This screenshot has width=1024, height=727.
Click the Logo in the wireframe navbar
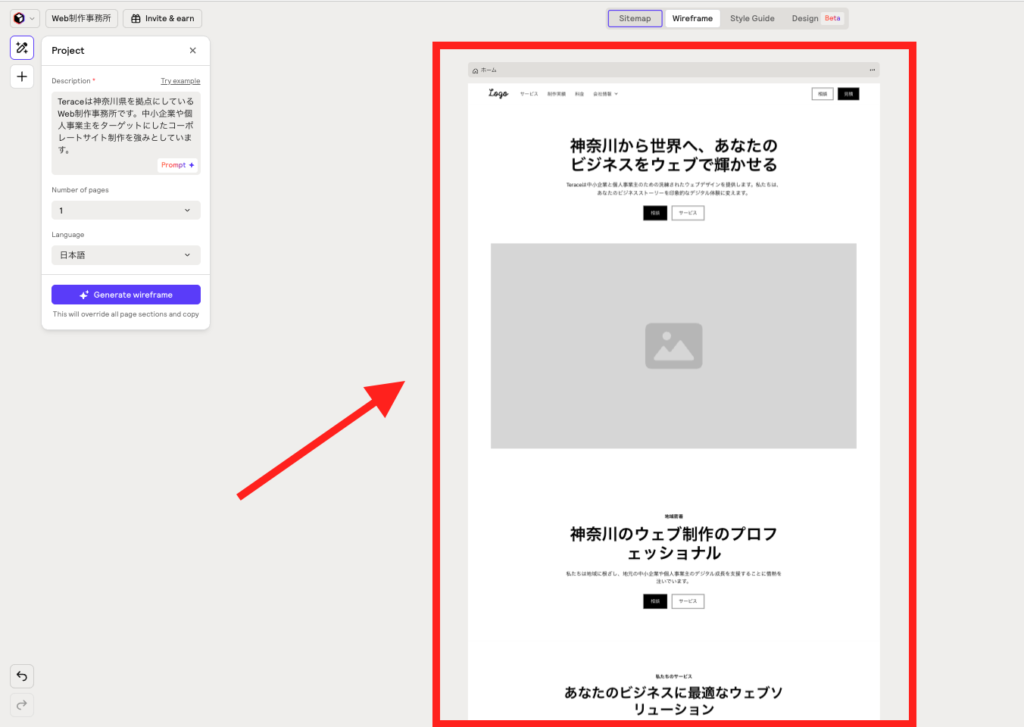[x=498, y=94]
